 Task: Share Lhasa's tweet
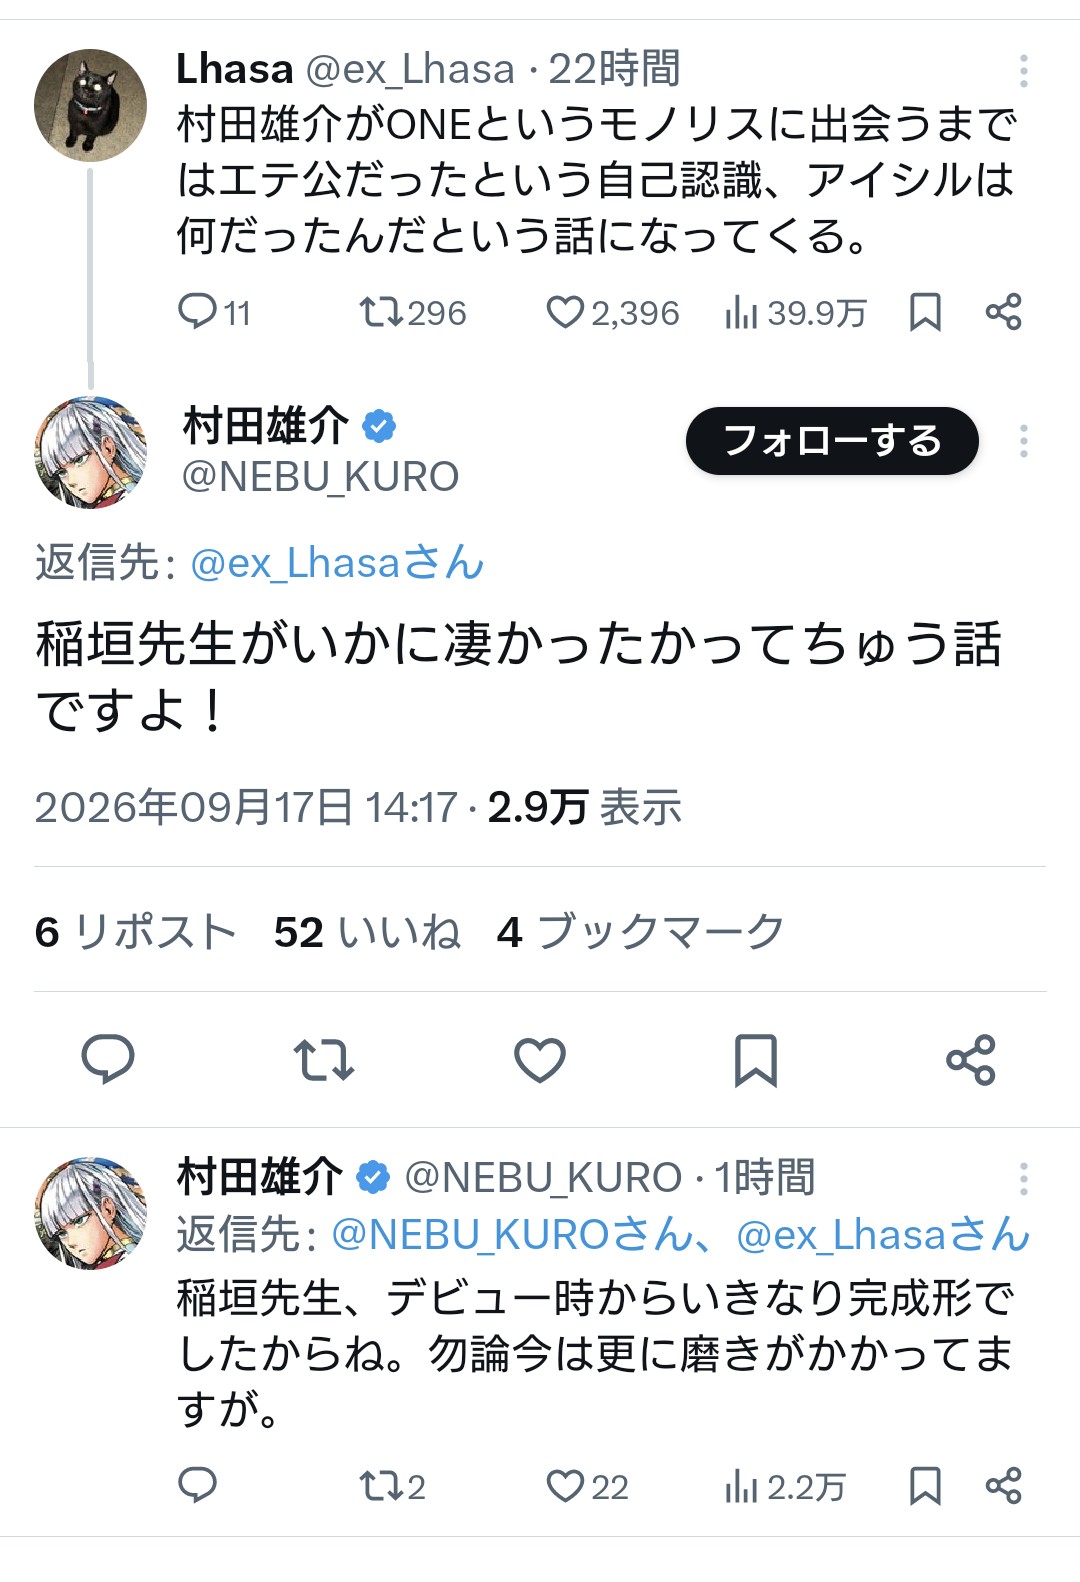(1003, 312)
